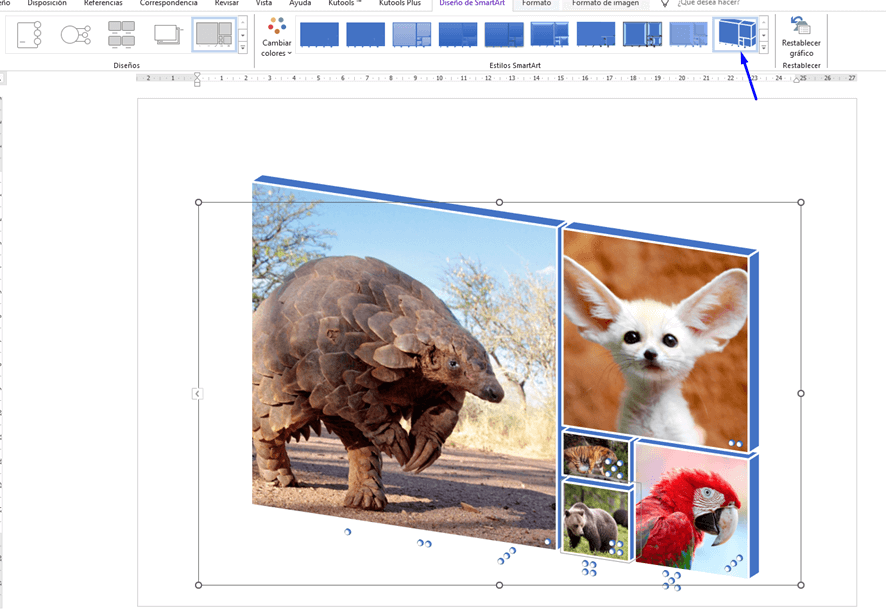The height and width of the screenshot is (615, 886).
Task: Select the fourth layout in Diseños gallery
Action: (168, 34)
